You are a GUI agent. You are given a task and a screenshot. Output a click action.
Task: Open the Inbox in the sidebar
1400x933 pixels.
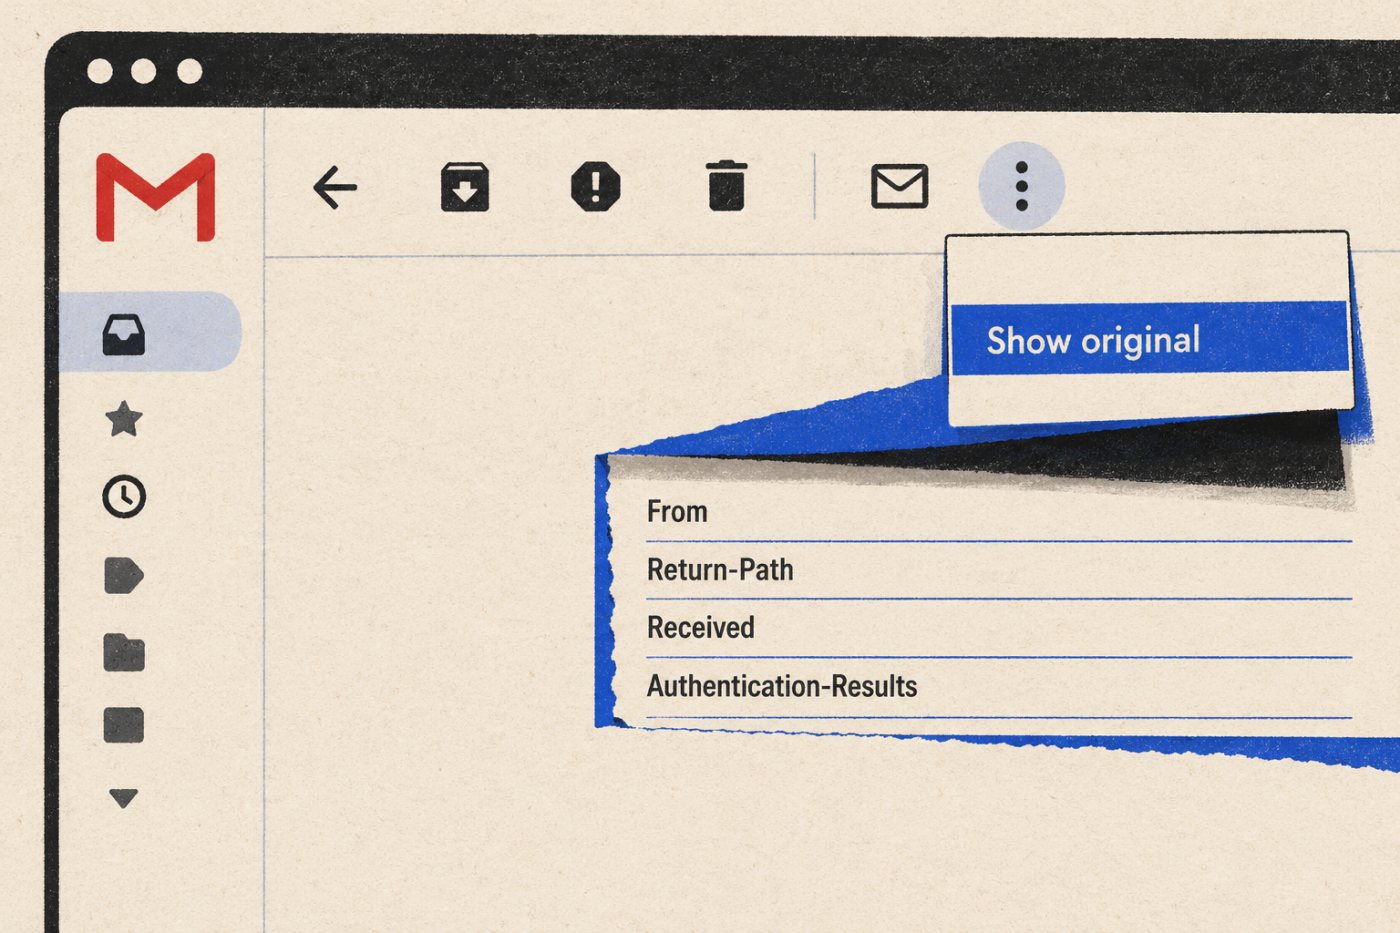[150, 332]
